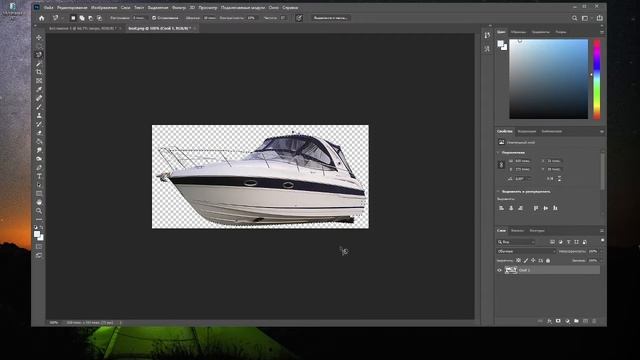This screenshot has height=360, width=640.
Task: Toggle Quick Mask mode in toolbar
Action: coord(39,247)
